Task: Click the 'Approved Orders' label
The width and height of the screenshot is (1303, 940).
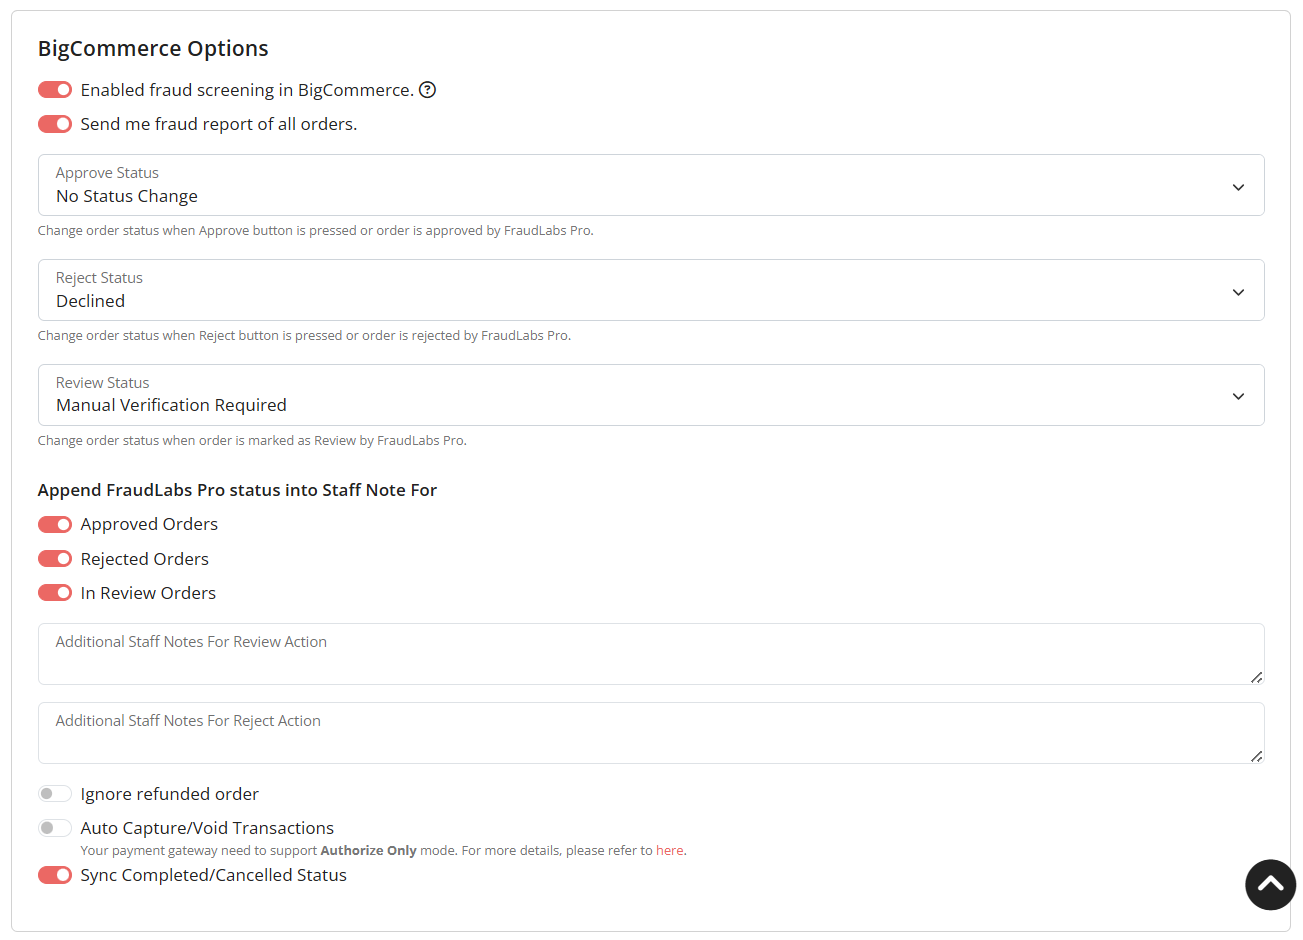Action: coord(149,524)
